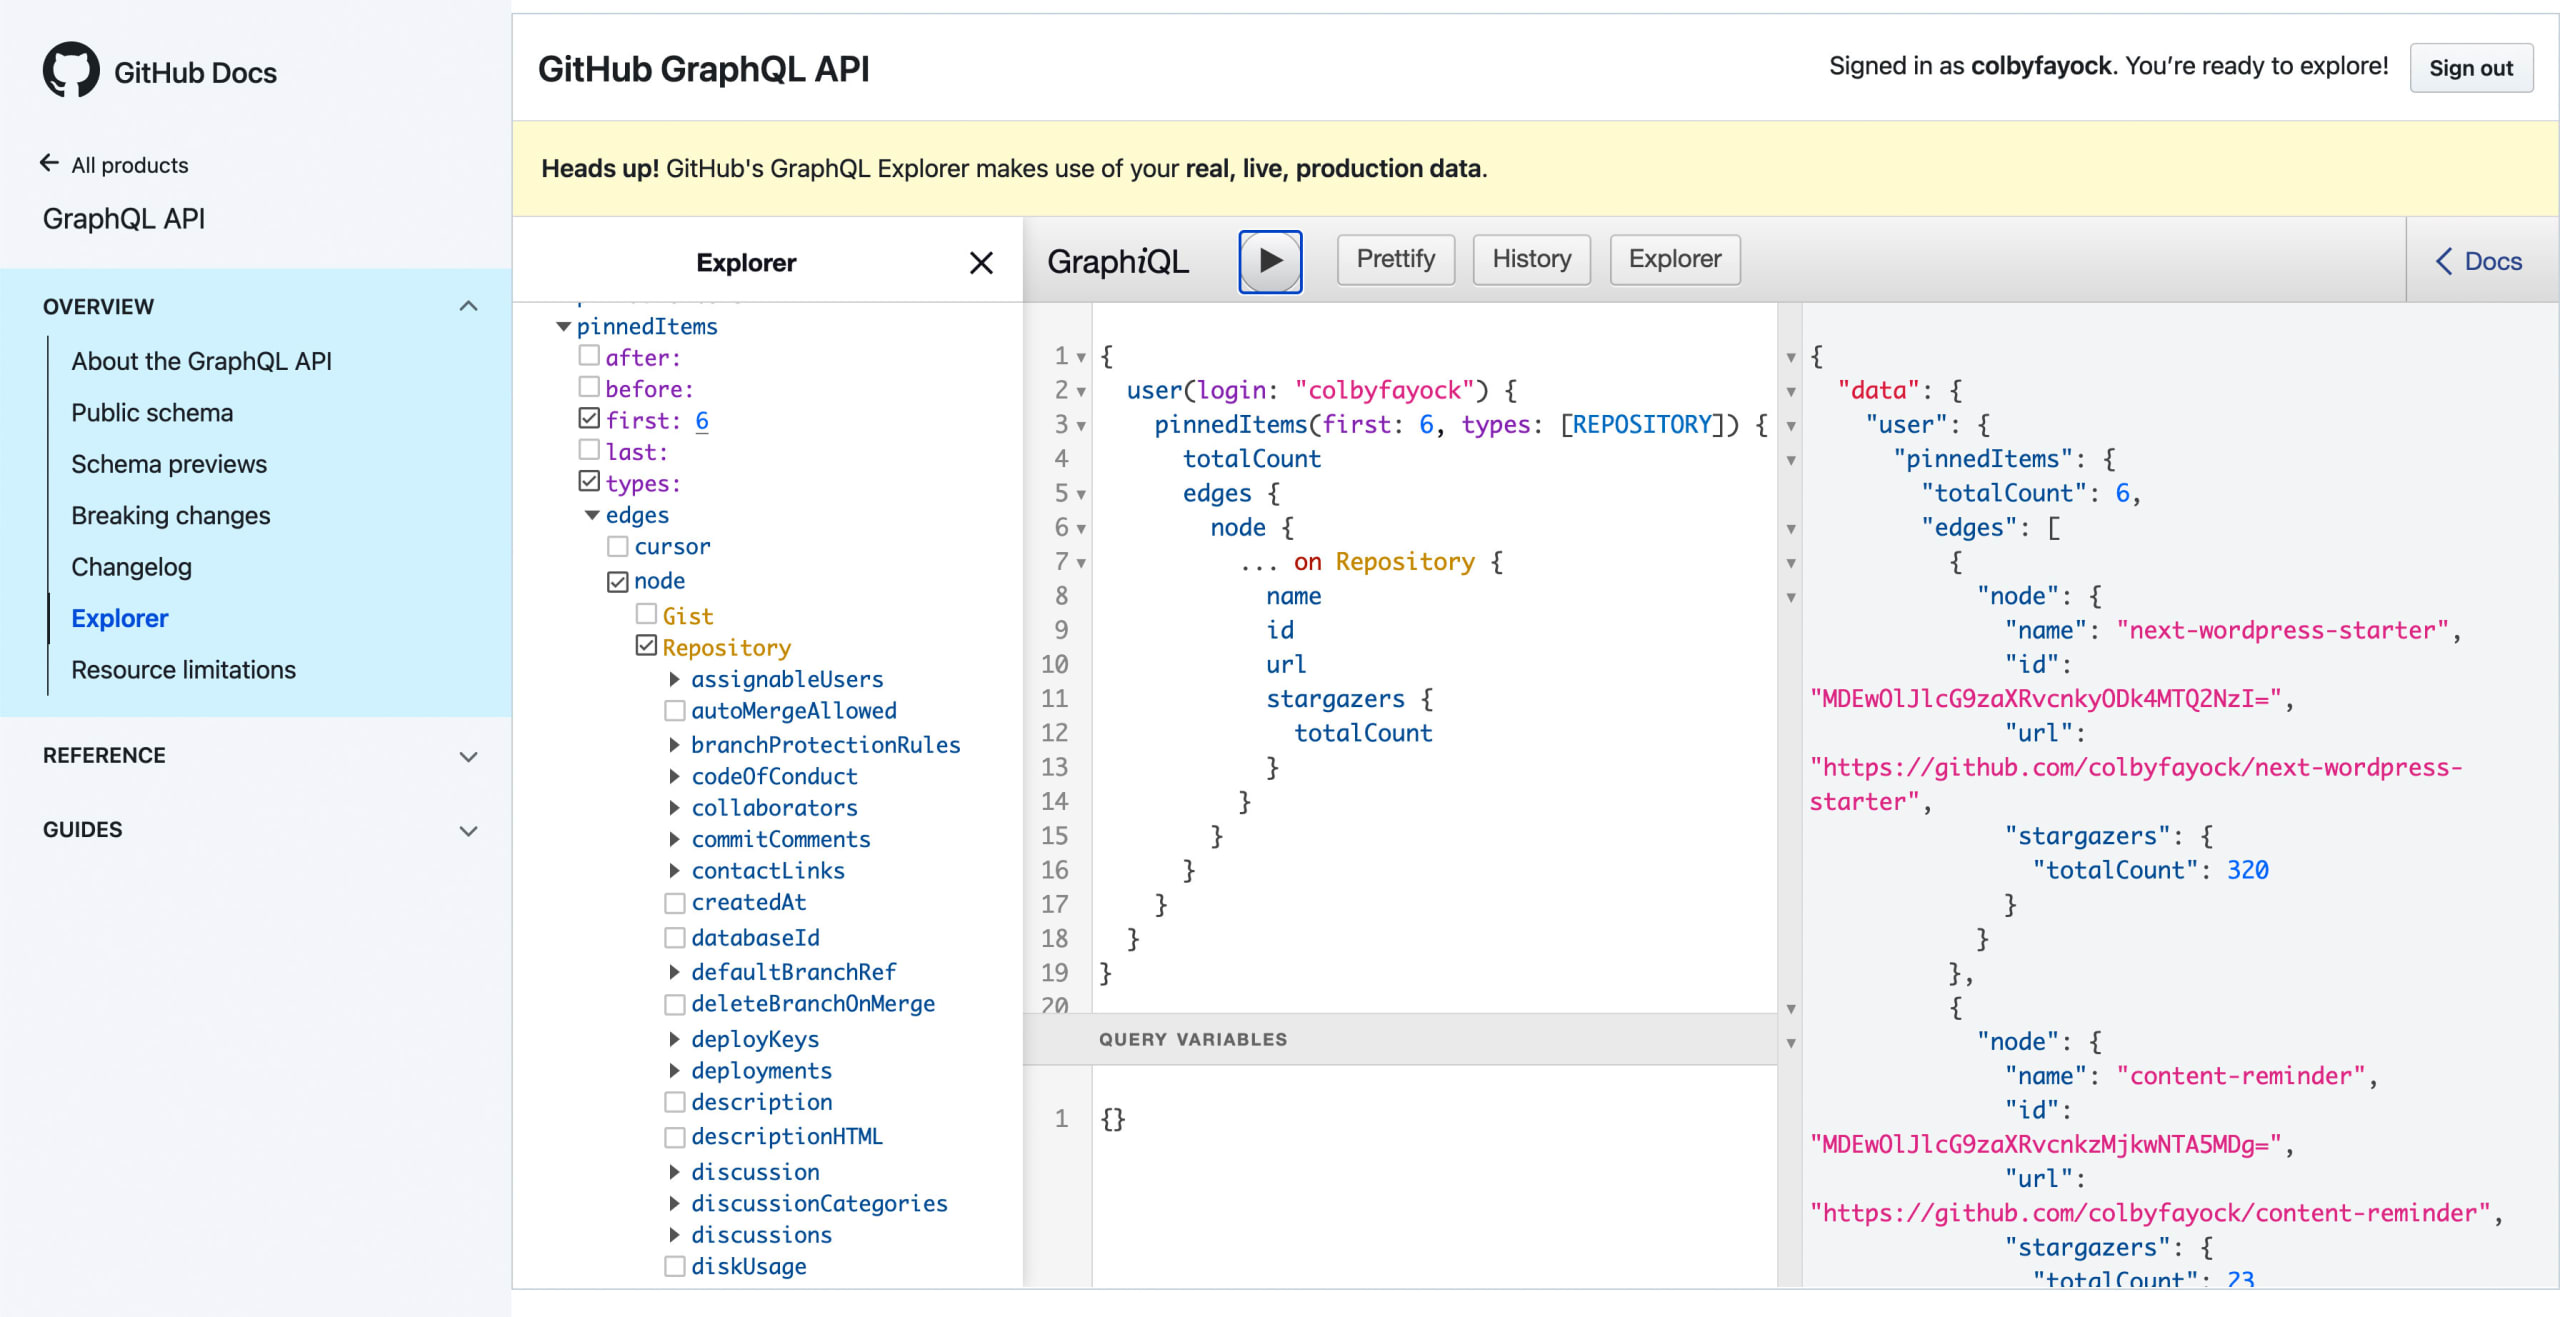Open the Changelog page

pyautogui.click(x=131, y=567)
